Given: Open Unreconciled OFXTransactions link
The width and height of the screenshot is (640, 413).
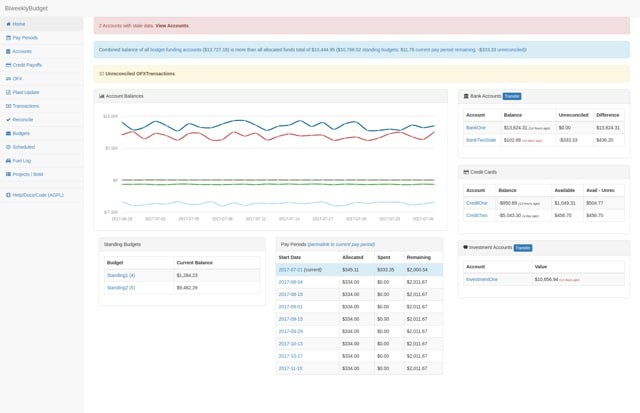Looking at the screenshot, I should click(x=140, y=74).
